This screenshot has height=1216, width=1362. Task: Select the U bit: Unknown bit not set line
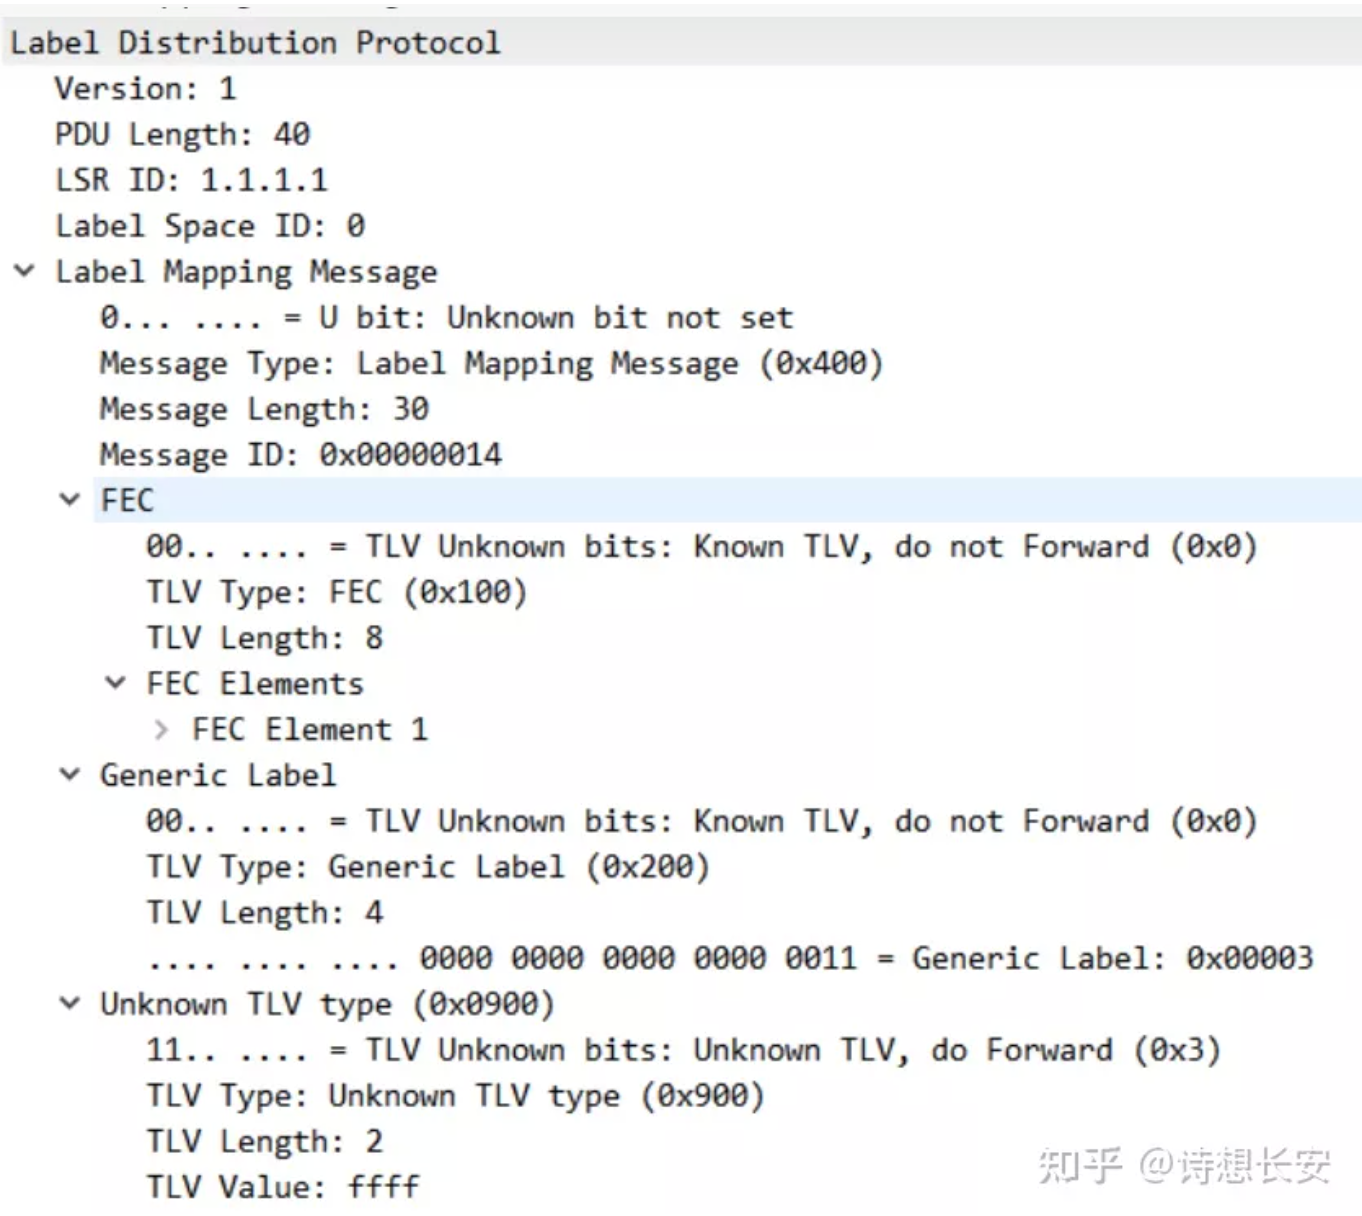(446, 318)
